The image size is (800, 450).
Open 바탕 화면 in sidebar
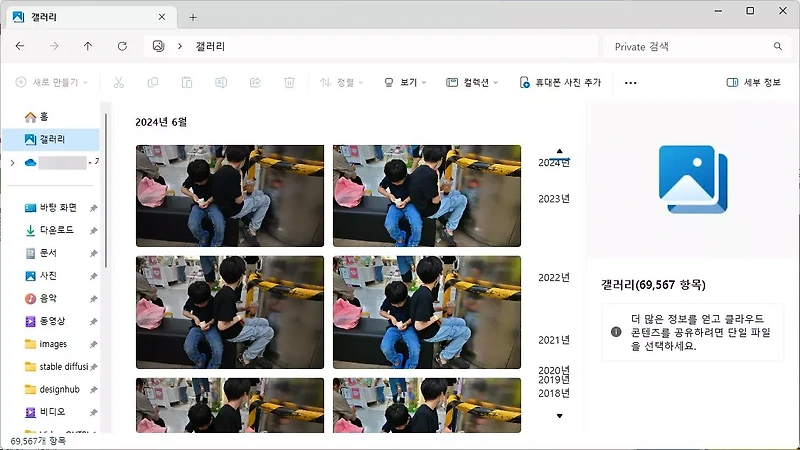point(51,208)
